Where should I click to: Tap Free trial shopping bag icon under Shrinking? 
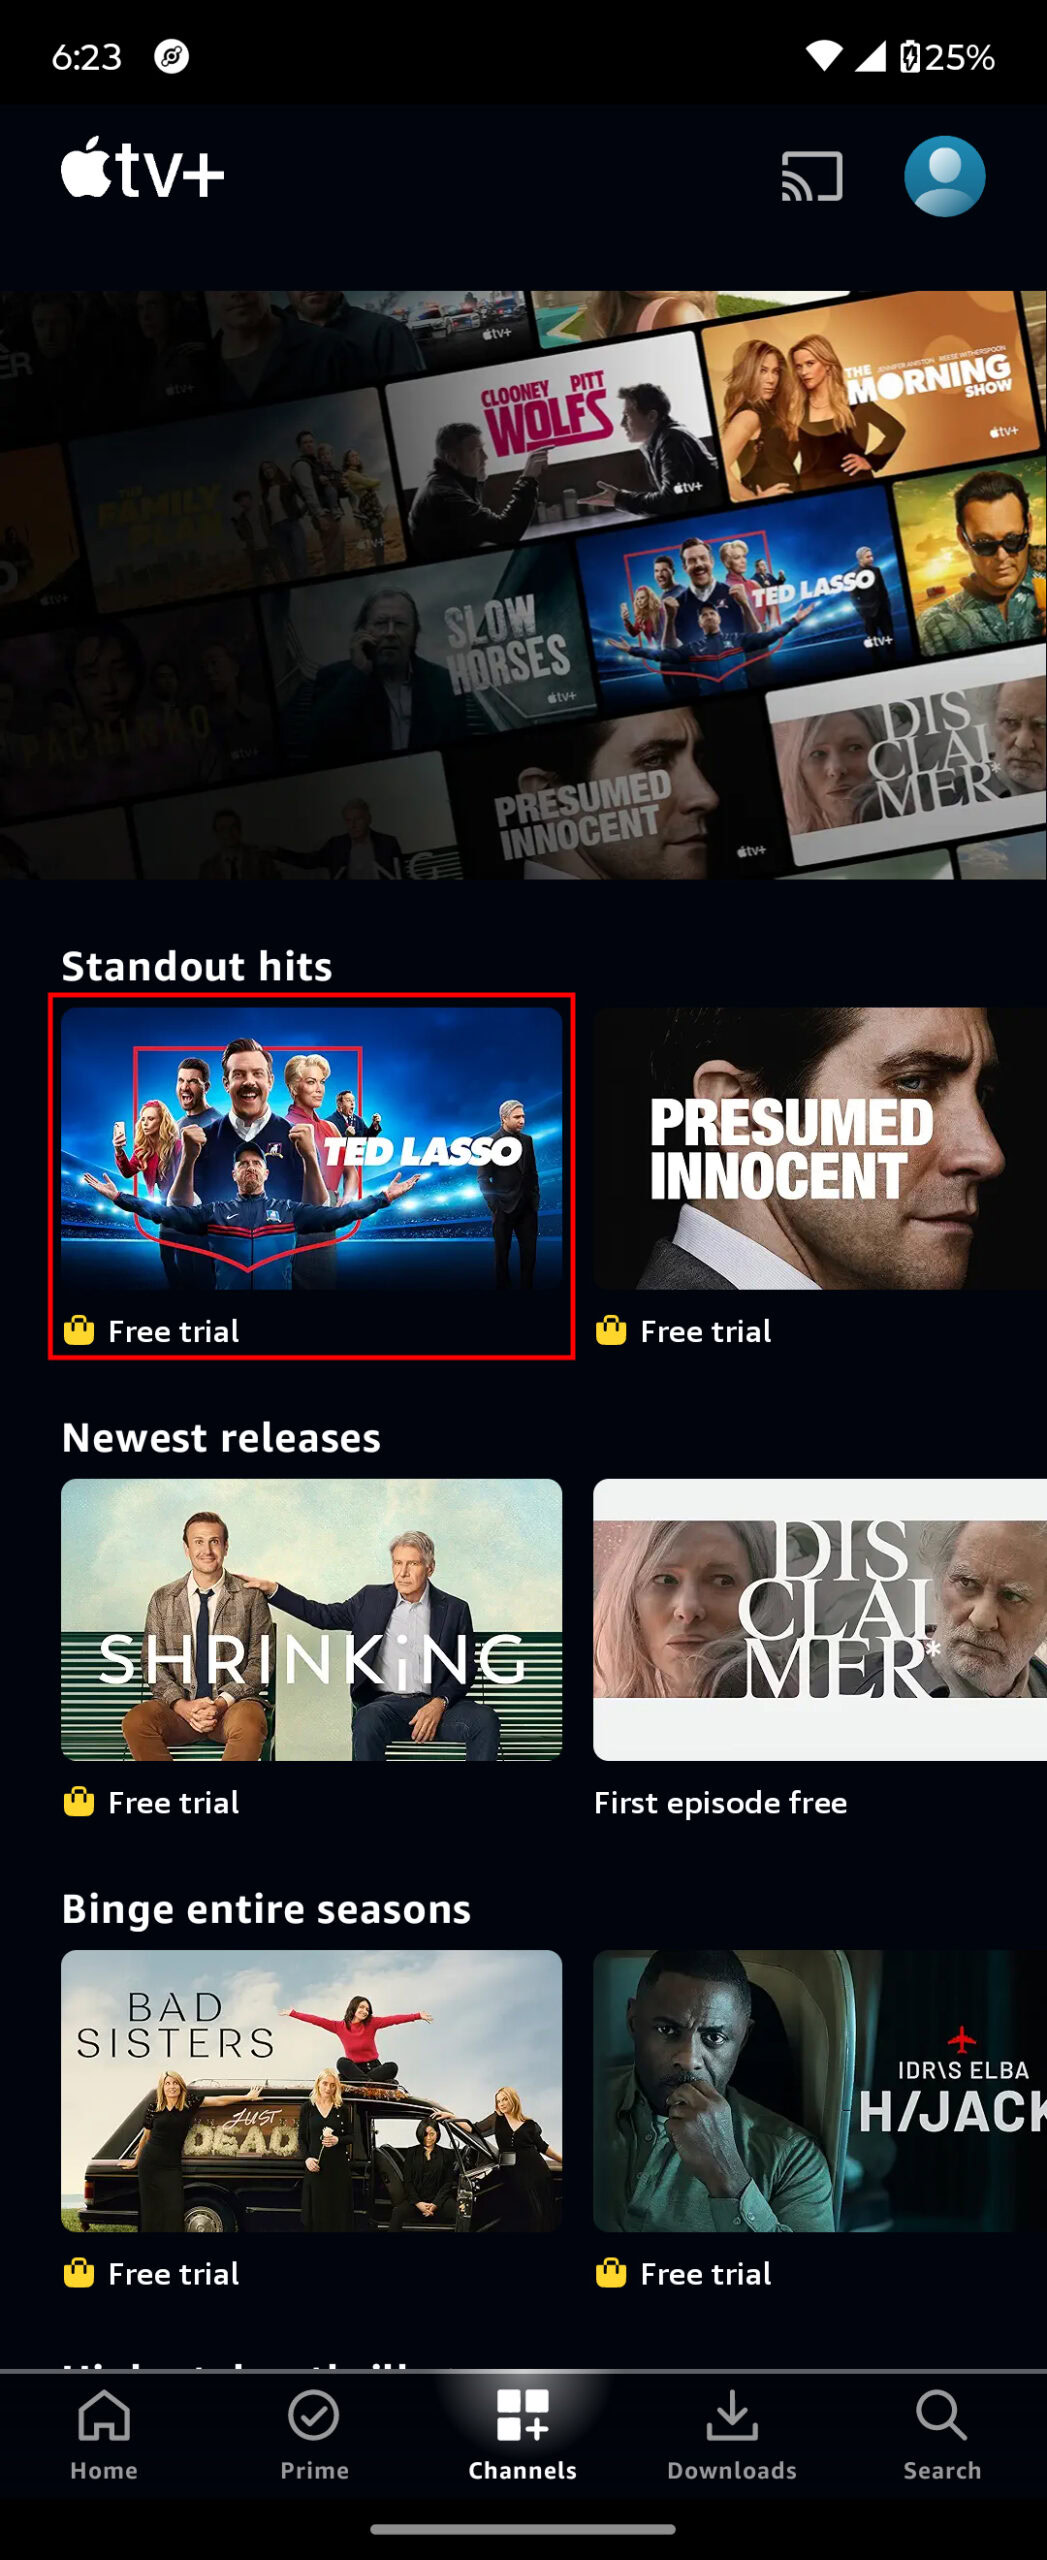79,1801
